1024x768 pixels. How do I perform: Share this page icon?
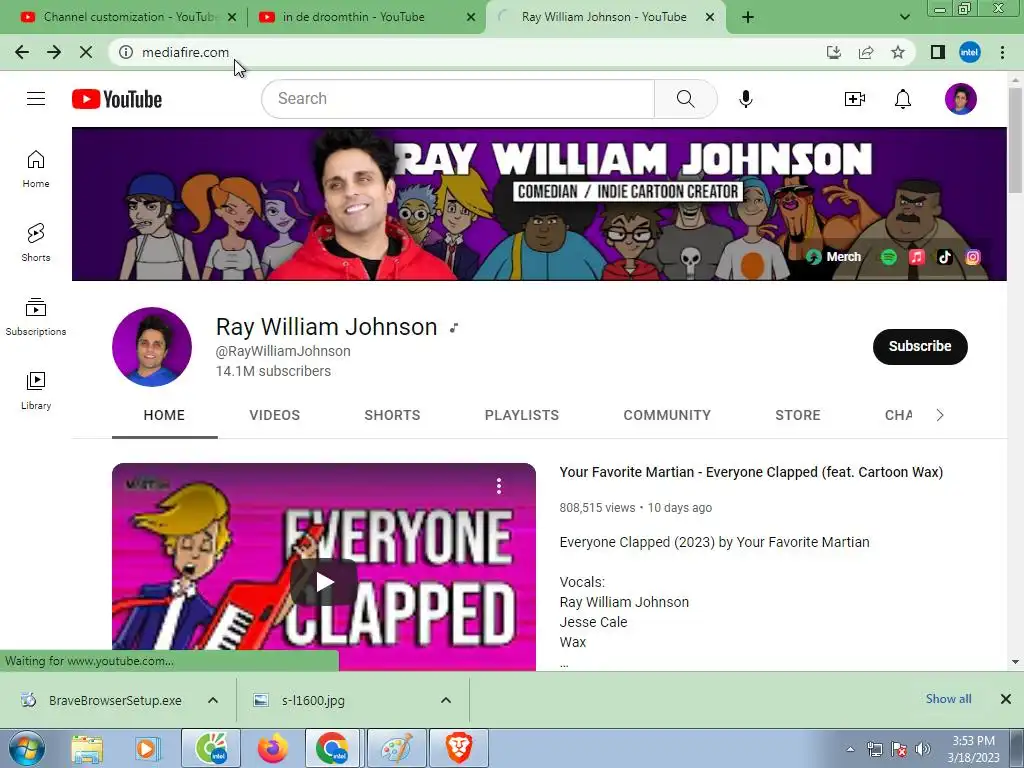pos(866,52)
